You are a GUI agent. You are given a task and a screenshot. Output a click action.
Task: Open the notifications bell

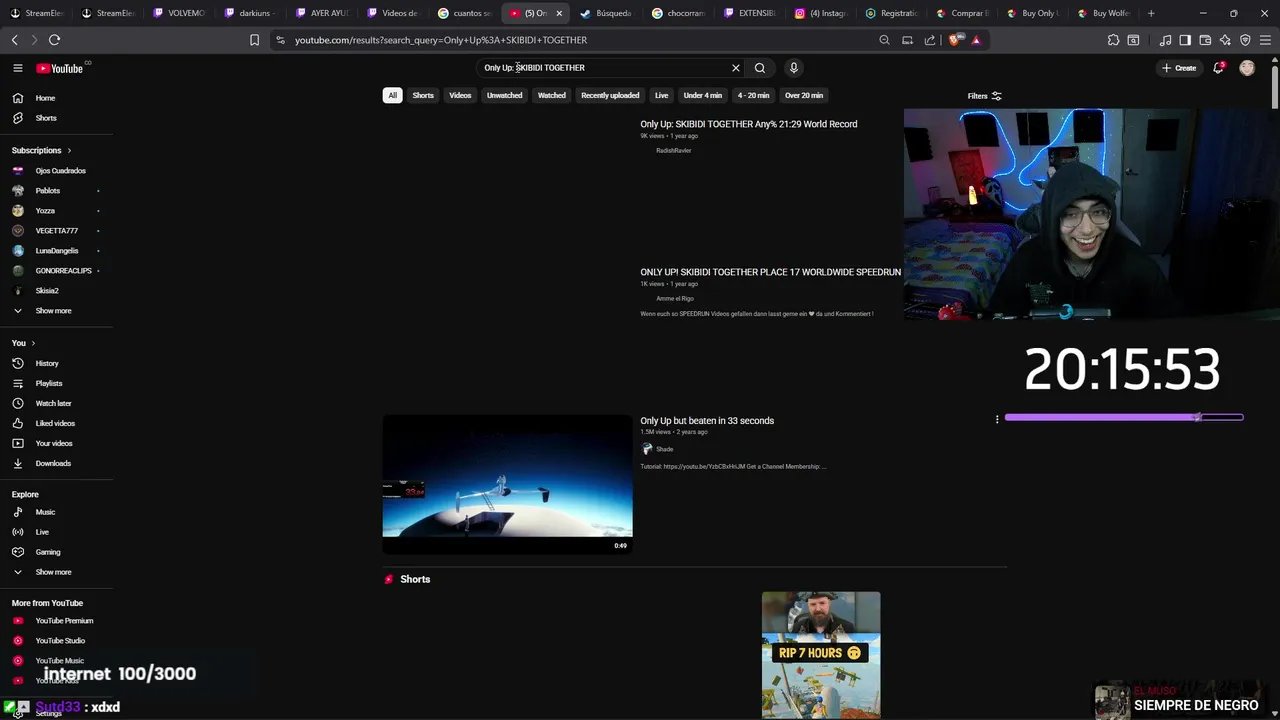(1218, 68)
